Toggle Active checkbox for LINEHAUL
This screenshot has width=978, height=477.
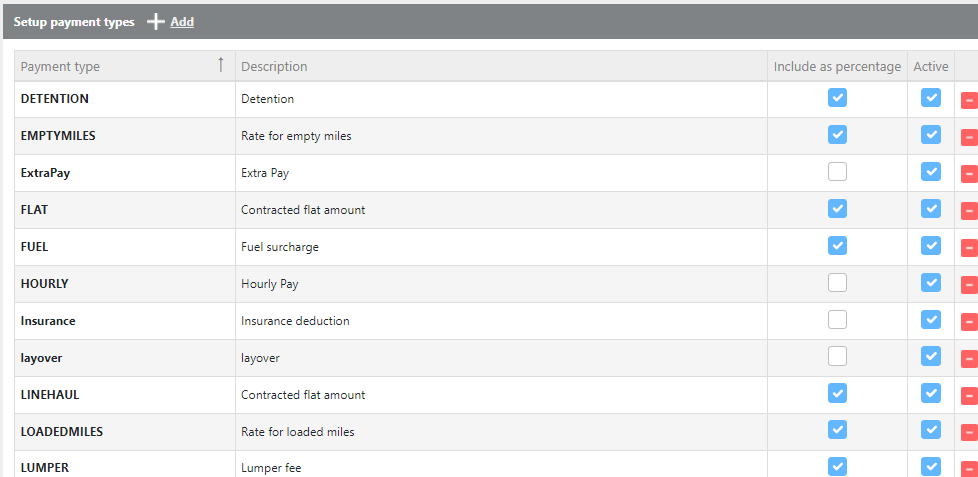(931, 394)
